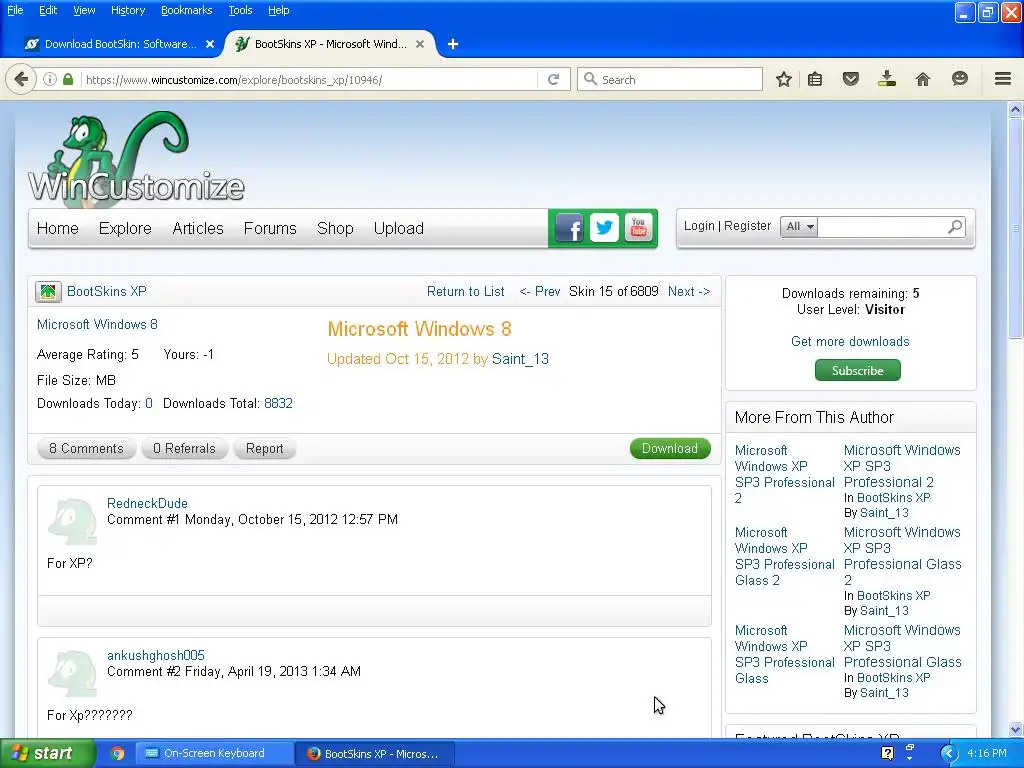
Task: Open the History menu
Action: pos(127,10)
